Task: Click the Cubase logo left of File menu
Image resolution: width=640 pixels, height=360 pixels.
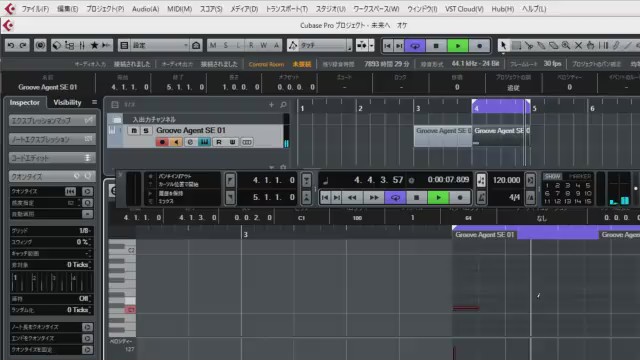Action: 9,9
